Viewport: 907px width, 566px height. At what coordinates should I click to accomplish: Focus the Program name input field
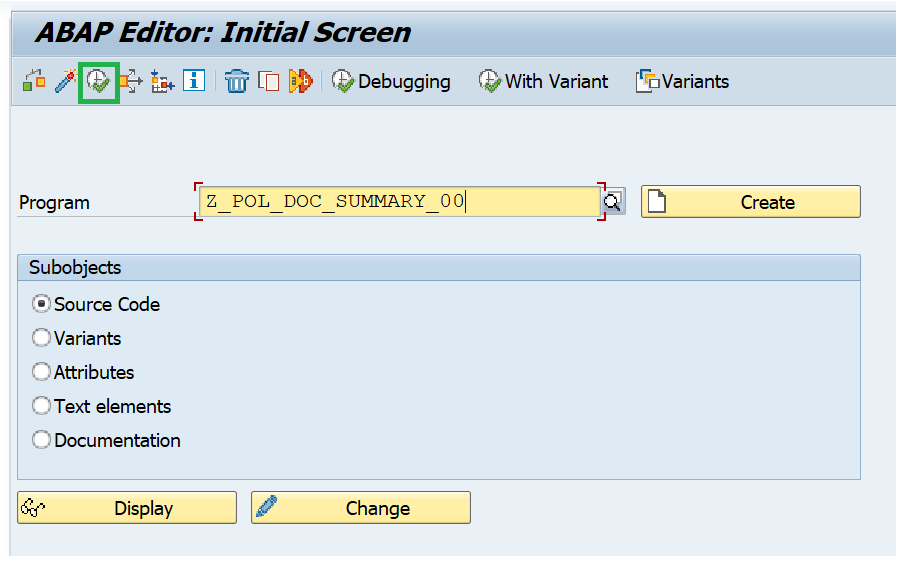(399, 201)
